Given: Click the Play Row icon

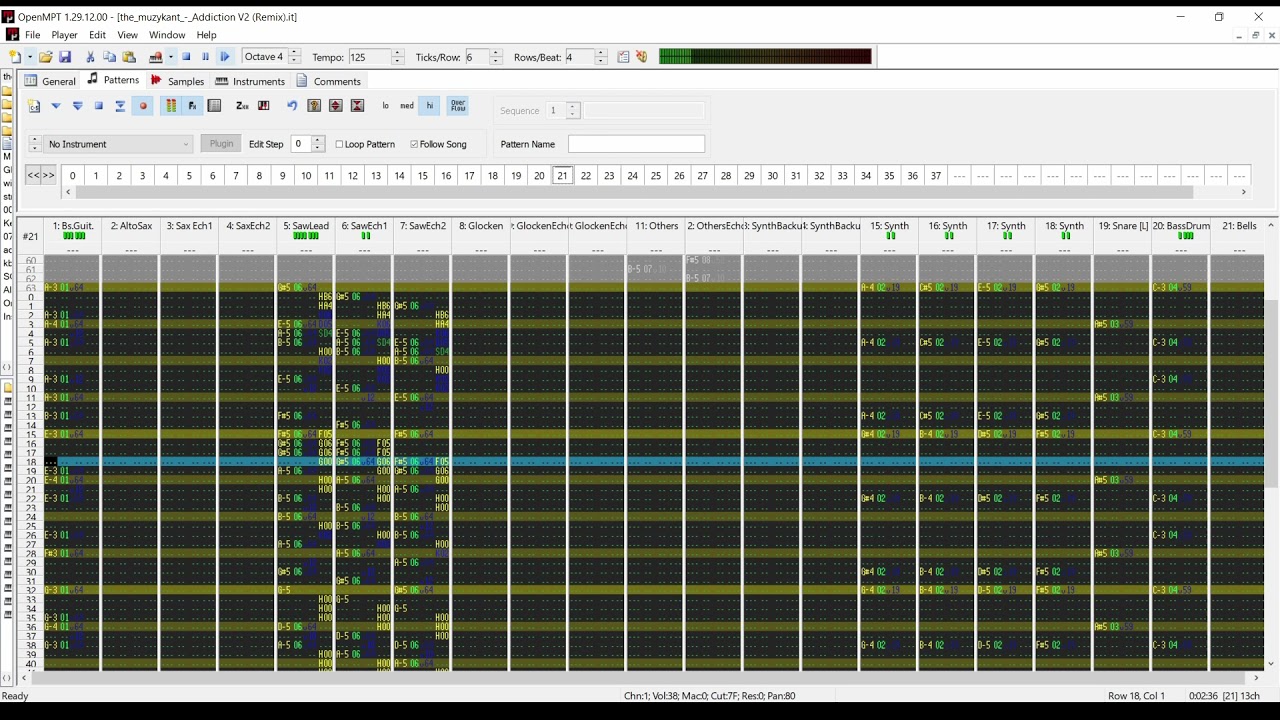Looking at the screenshot, I should point(120,106).
